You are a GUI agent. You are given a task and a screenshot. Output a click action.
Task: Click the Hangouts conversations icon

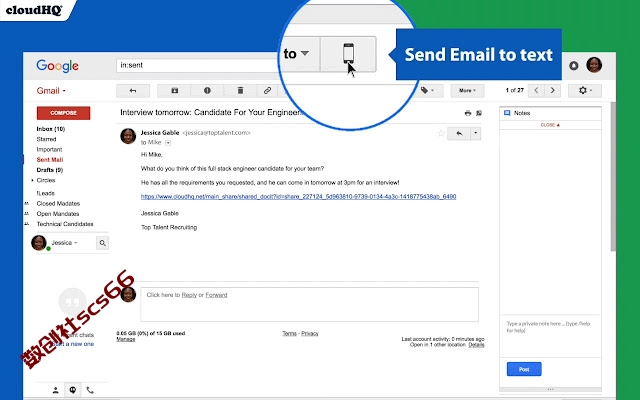73,390
